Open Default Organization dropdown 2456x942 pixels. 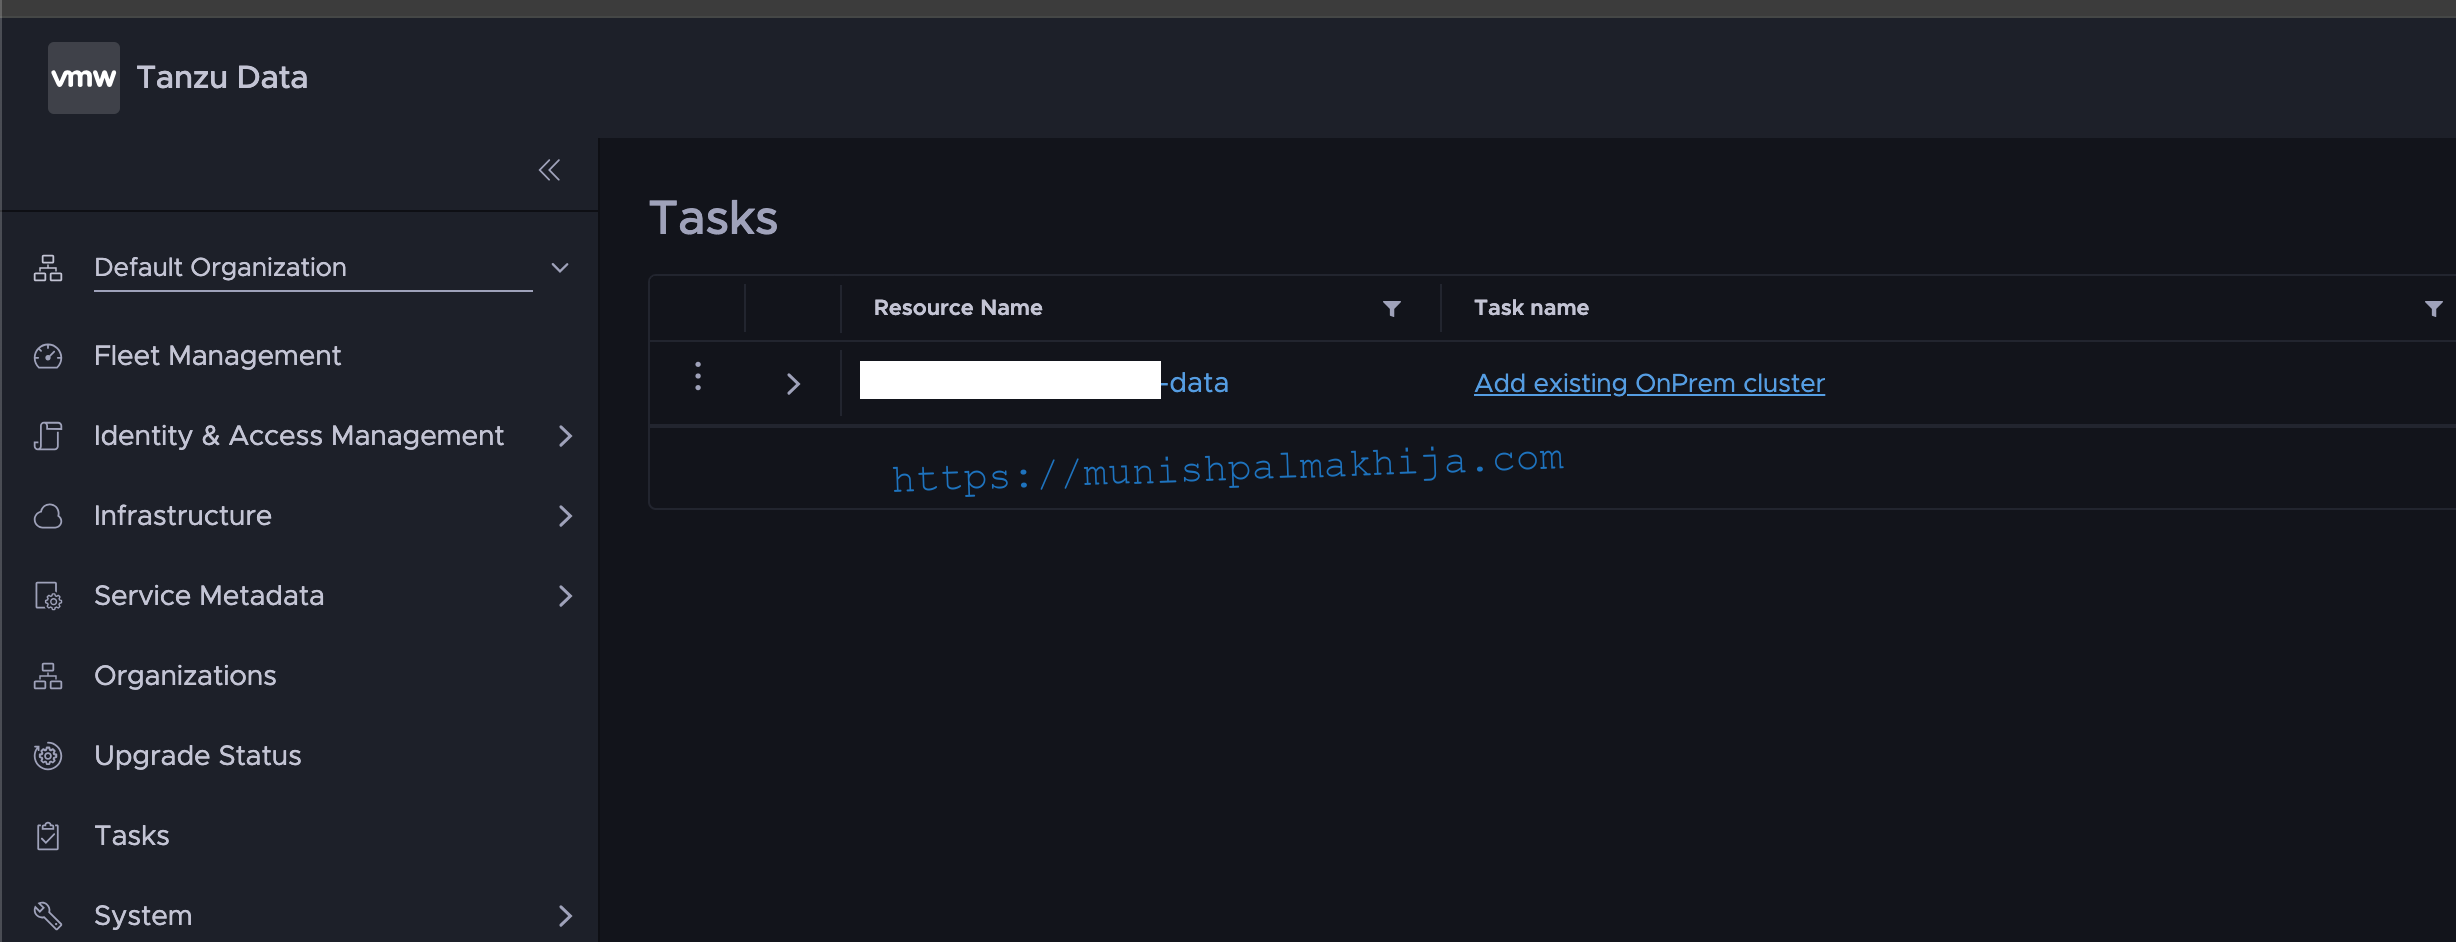click(560, 268)
